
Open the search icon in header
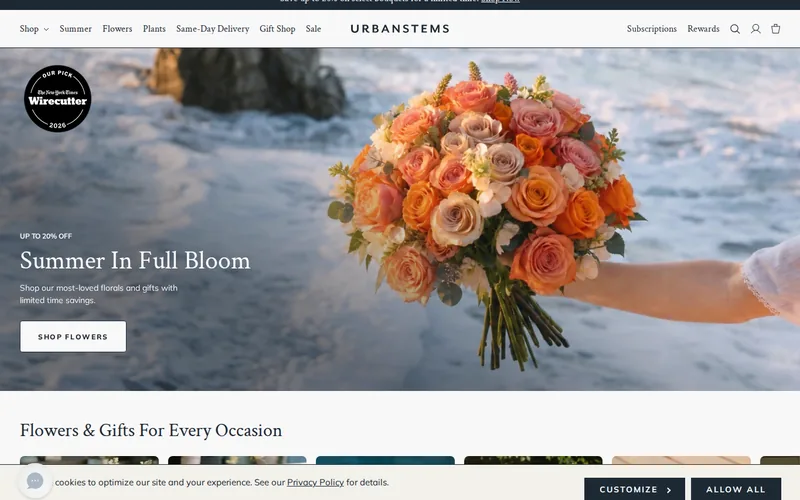point(735,29)
